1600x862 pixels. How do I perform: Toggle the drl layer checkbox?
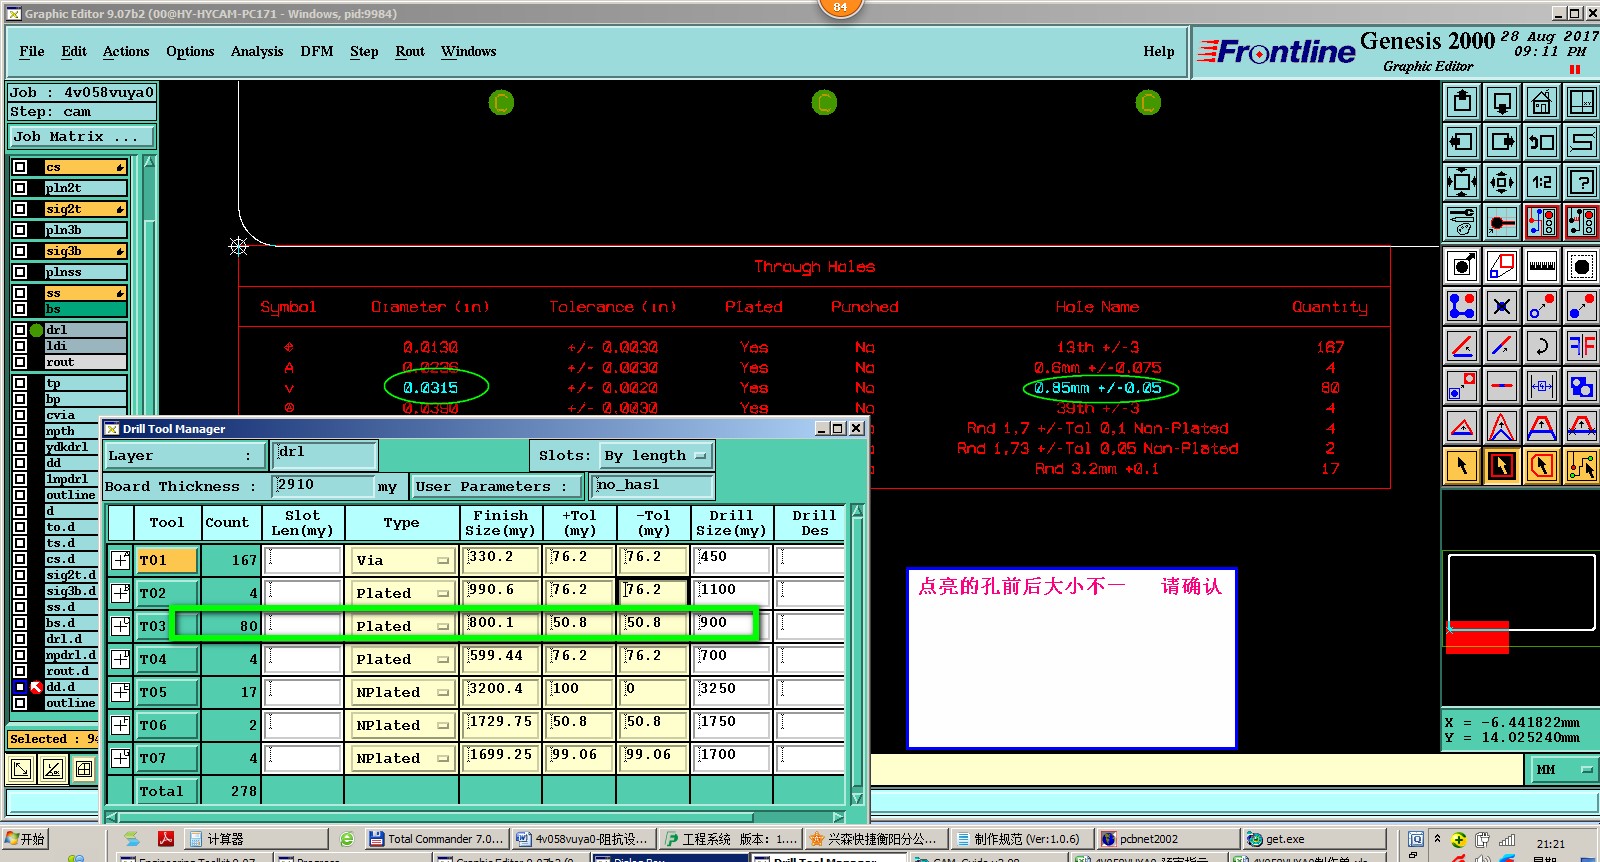20,330
